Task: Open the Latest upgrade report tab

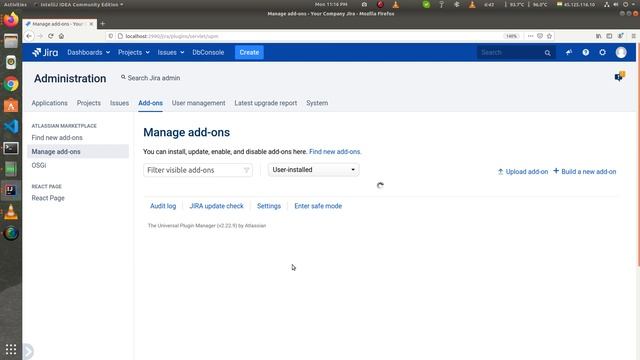Action: tap(266, 103)
